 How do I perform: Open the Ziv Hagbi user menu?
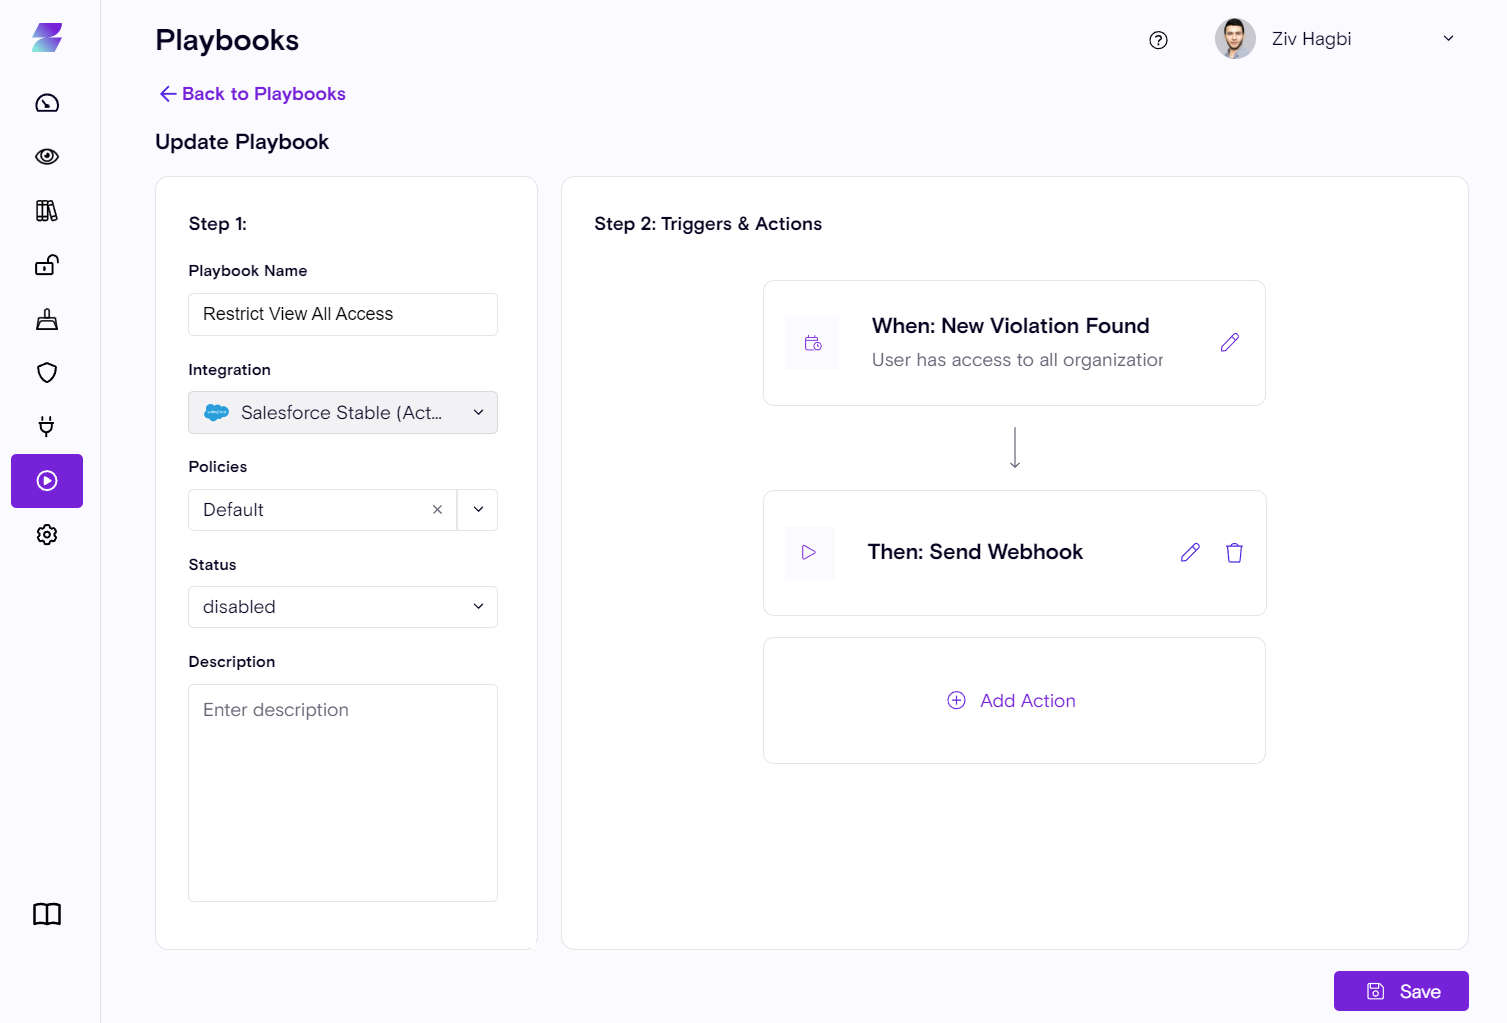click(x=1335, y=39)
